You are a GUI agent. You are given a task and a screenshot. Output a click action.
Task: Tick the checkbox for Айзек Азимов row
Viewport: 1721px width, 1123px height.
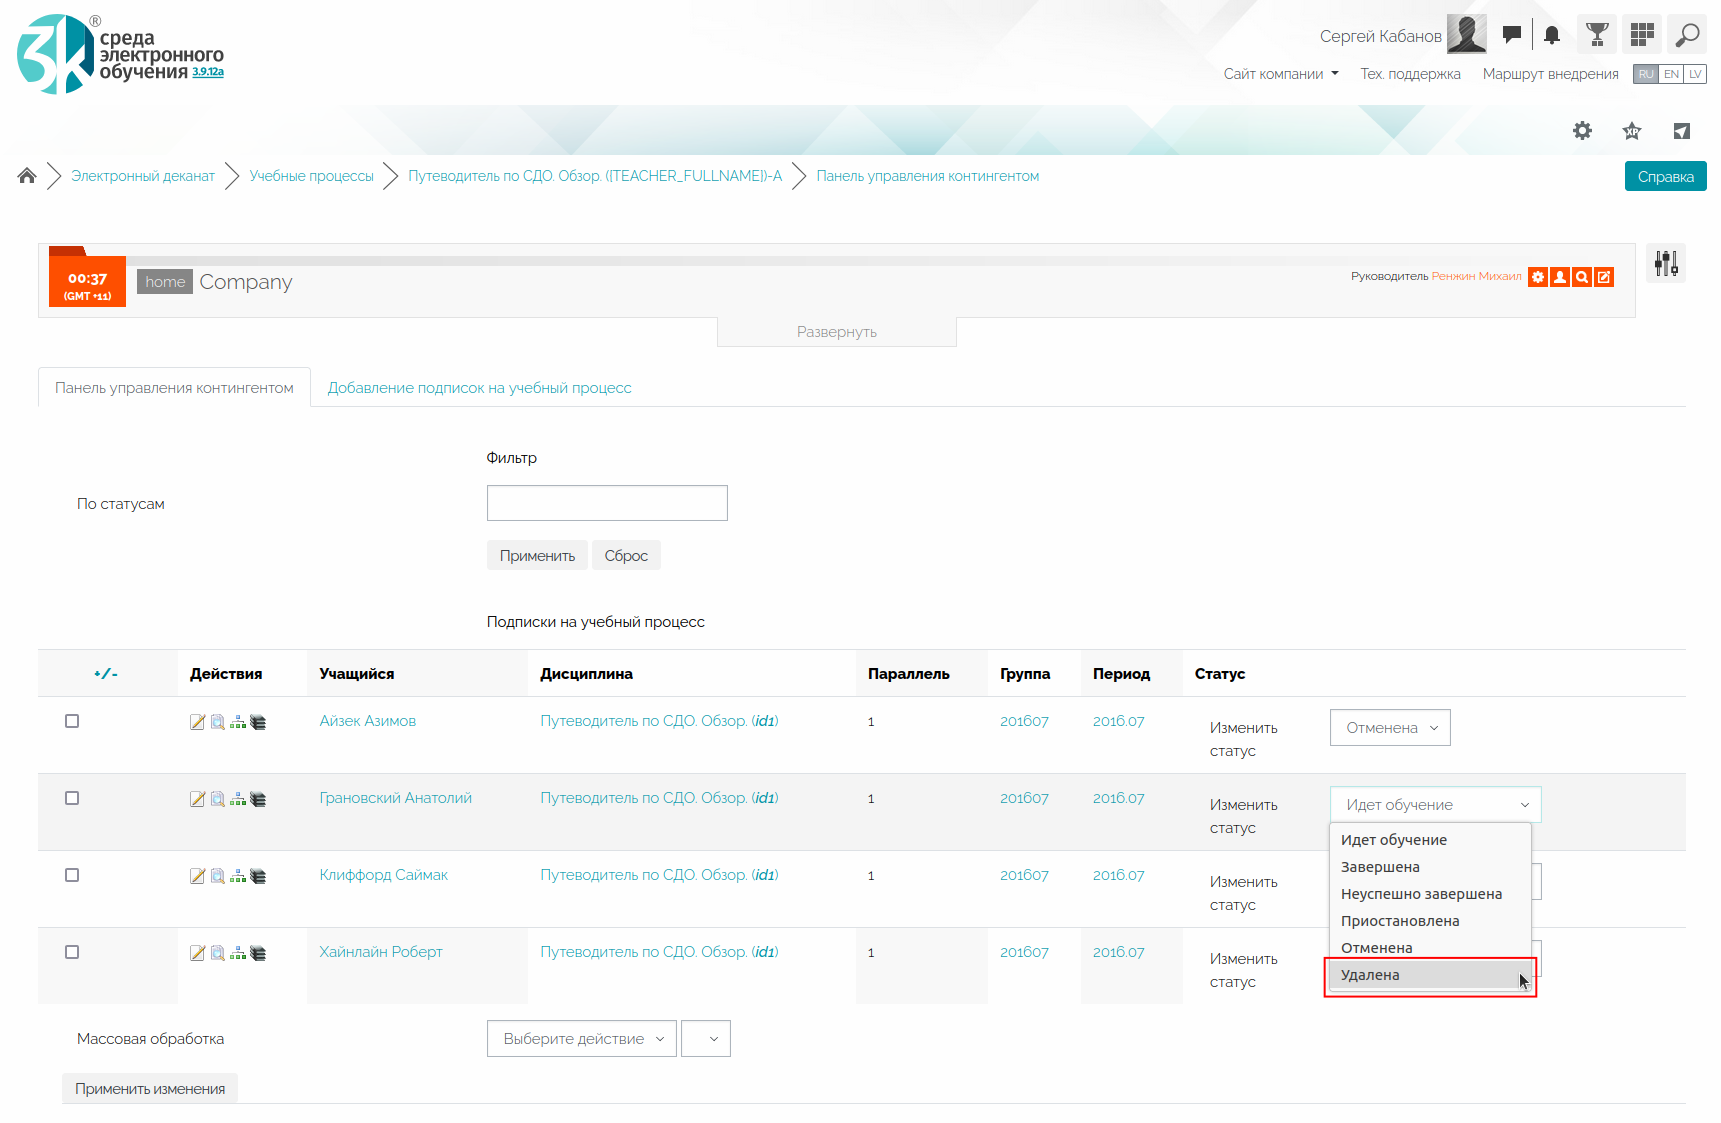point(72,721)
